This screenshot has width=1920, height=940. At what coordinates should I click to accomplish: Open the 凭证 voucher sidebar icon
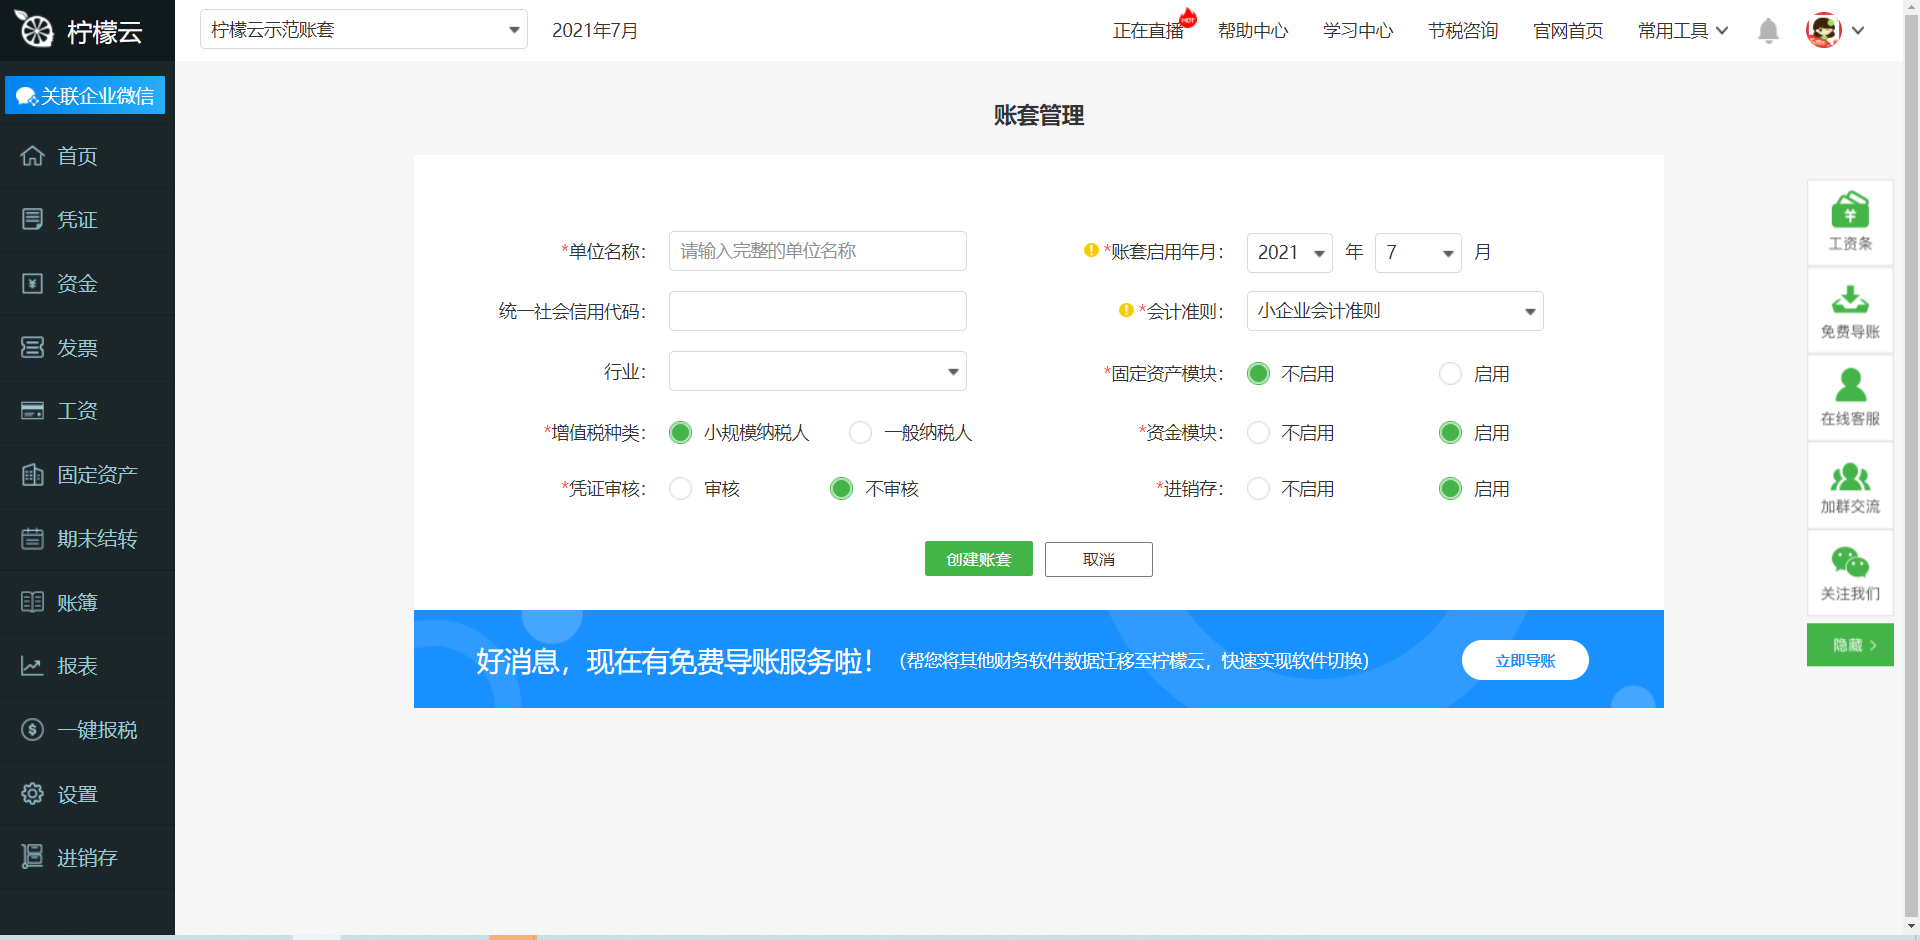33,219
